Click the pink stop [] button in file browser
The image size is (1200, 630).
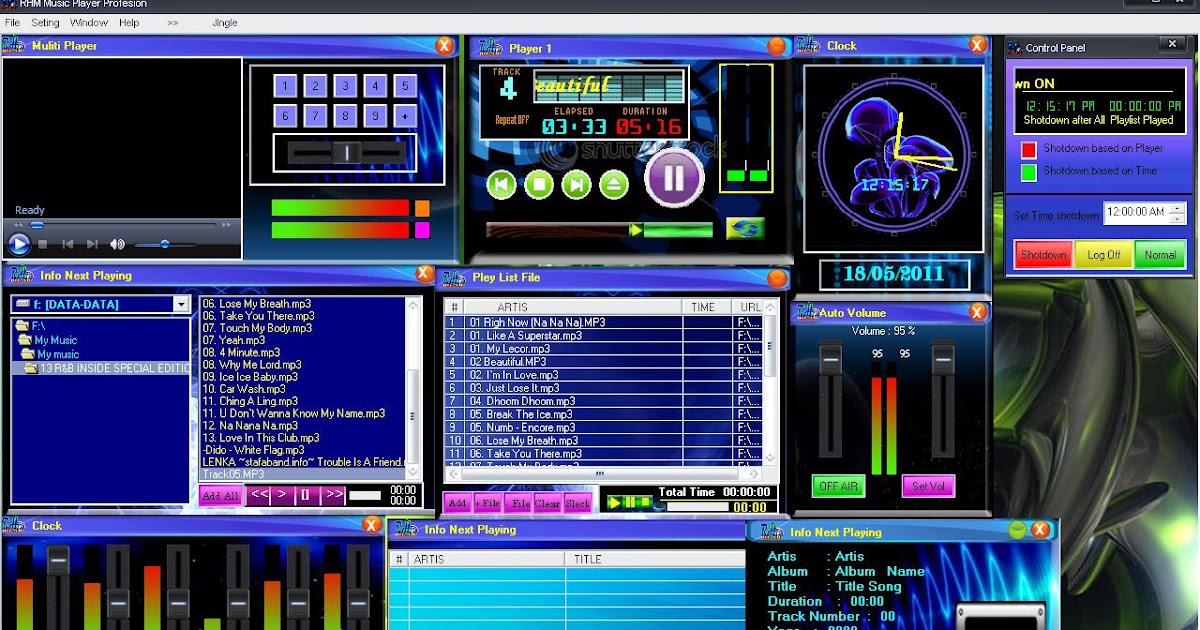click(x=307, y=494)
